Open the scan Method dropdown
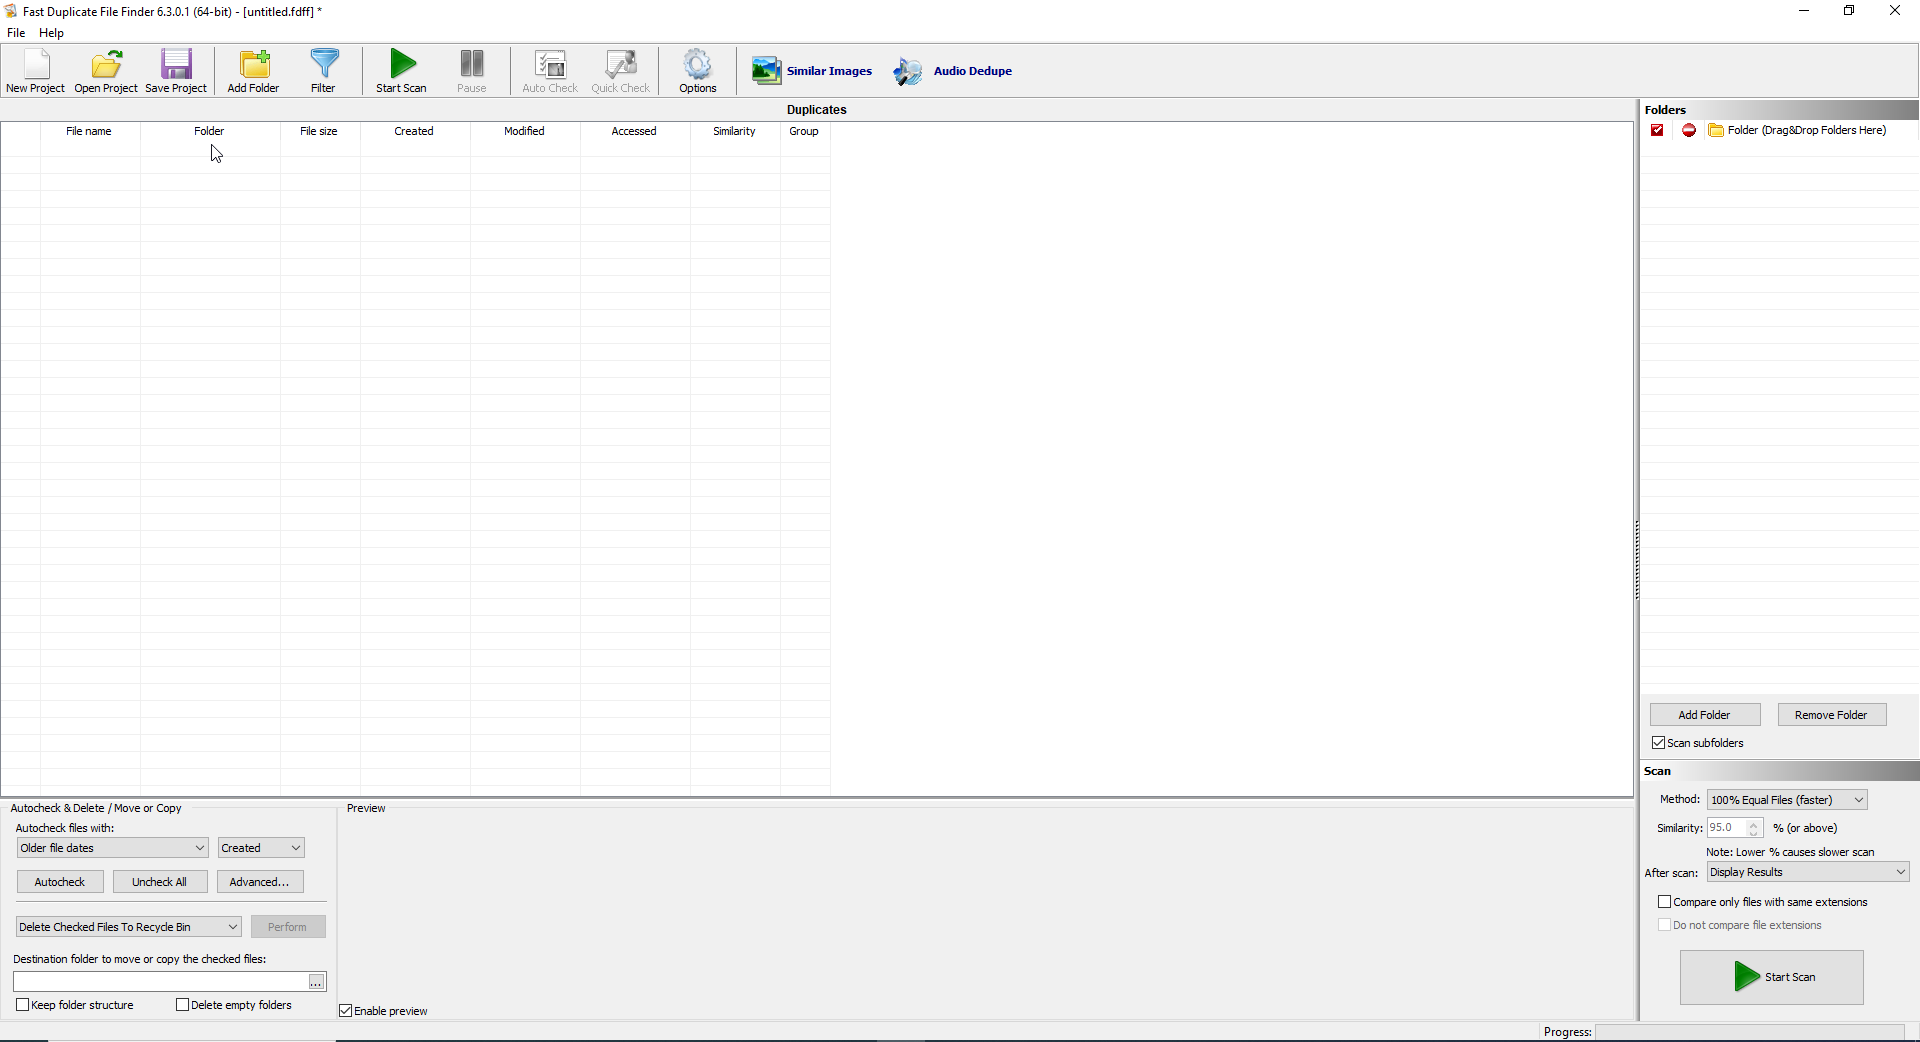Viewport: 1920px width, 1042px height. pos(1858,800)
